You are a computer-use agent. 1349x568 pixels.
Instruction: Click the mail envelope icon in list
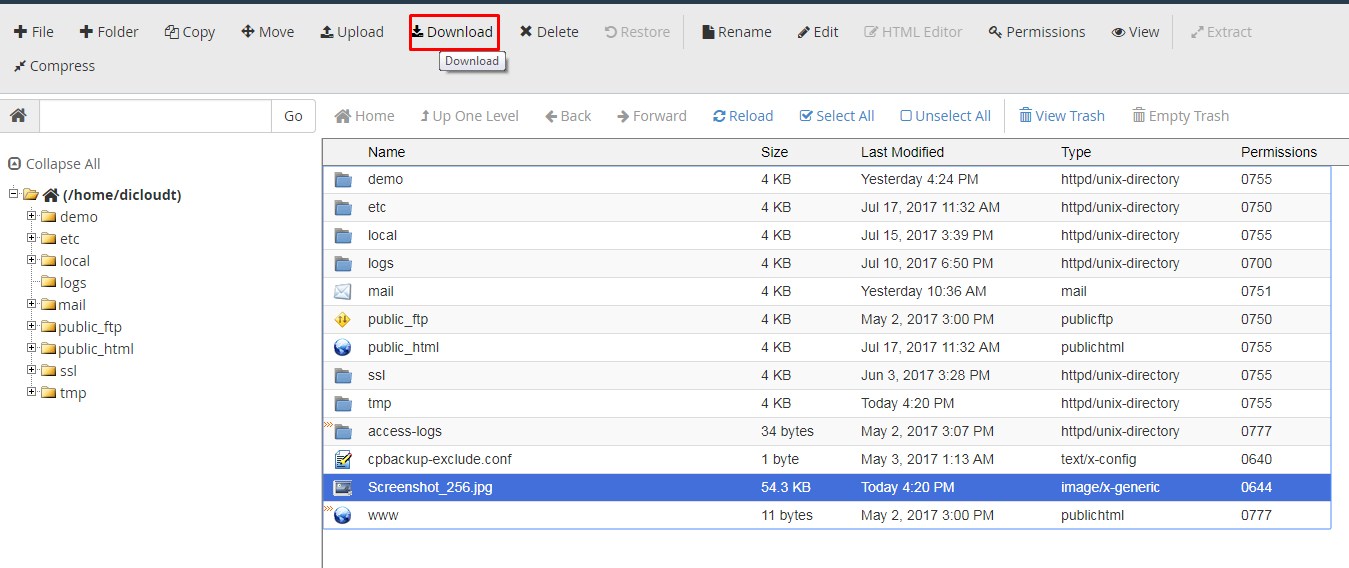[343, 292]
